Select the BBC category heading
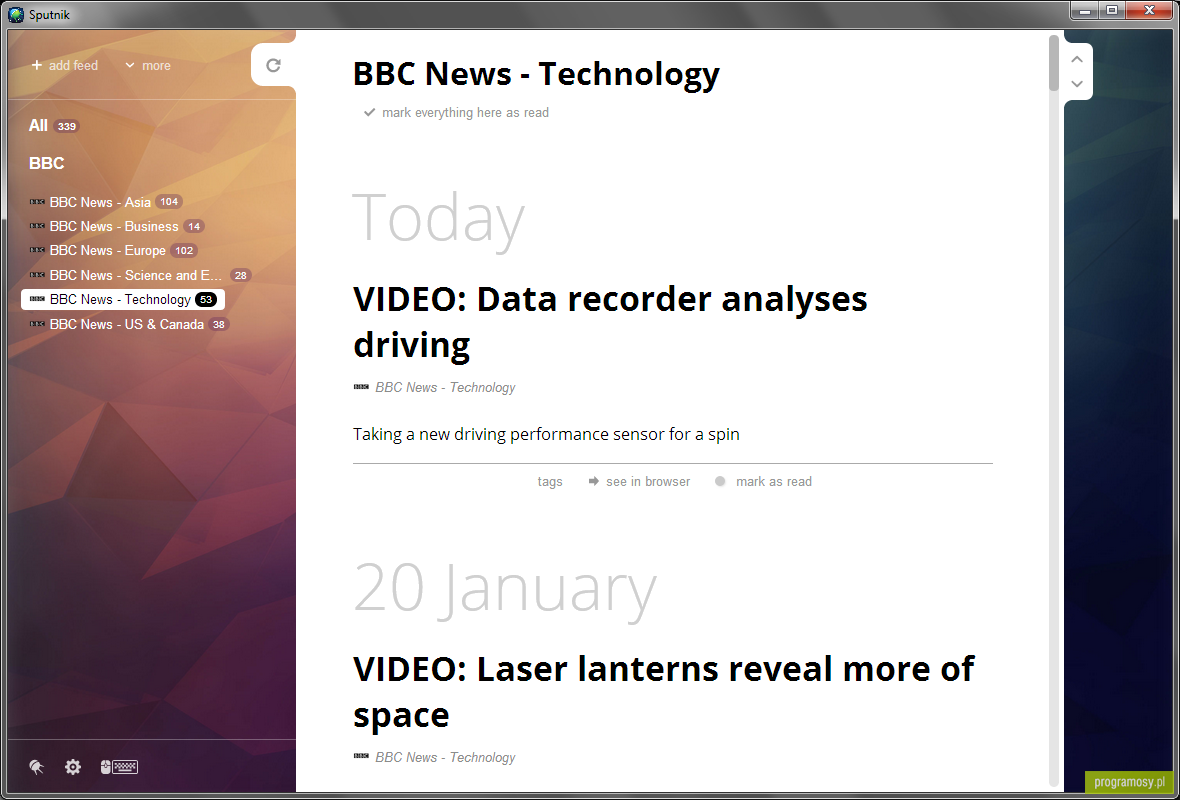The height and width of the screenshot is (800, 1180). pyautogui.click(x=47, y=163)
